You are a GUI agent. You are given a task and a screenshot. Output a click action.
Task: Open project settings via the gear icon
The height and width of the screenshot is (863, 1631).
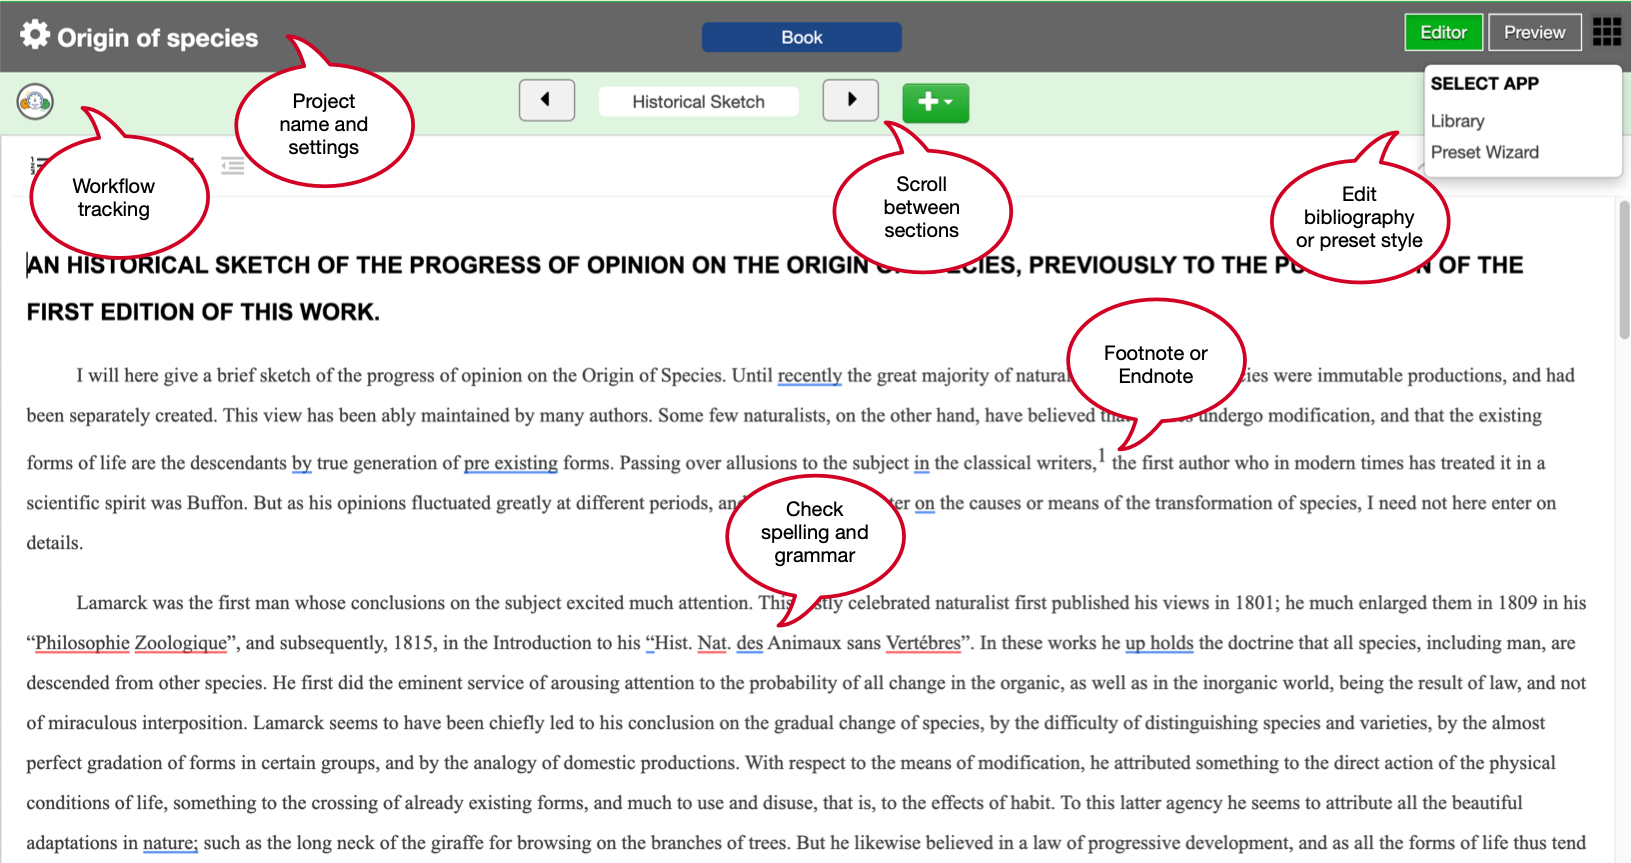(x=35, y=35)
